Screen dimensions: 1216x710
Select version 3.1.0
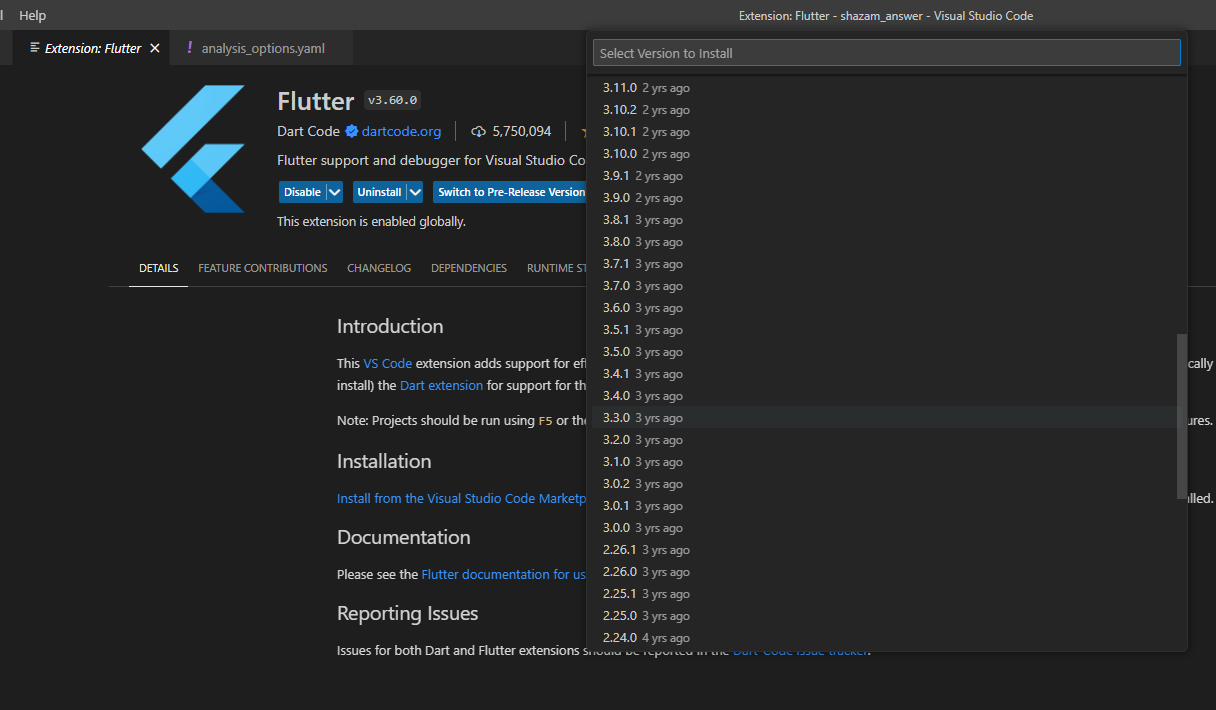pos(887,462)
